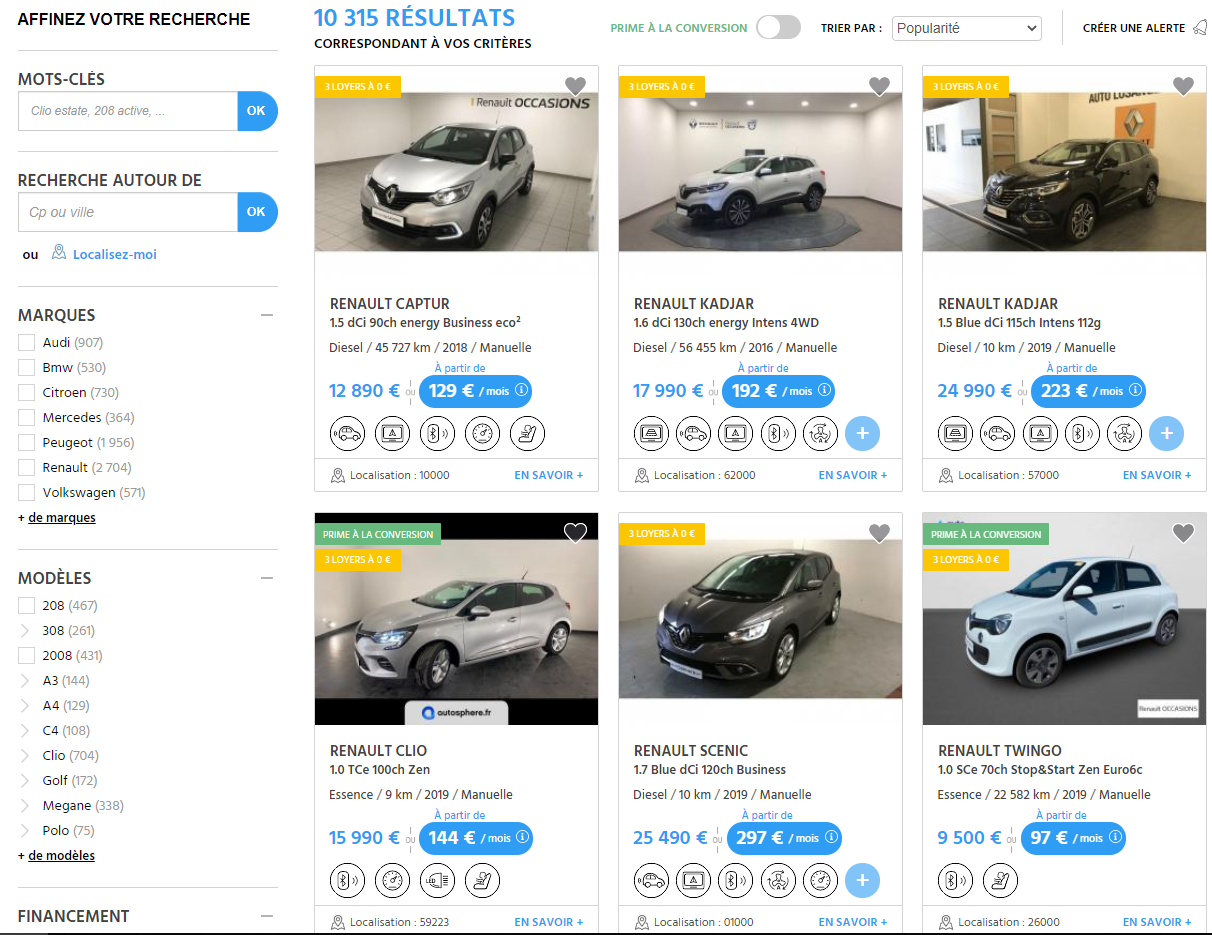Check the Peugeot brand checkbox
The height and width of the screenshot is (935, 1212).
(27, 443)
